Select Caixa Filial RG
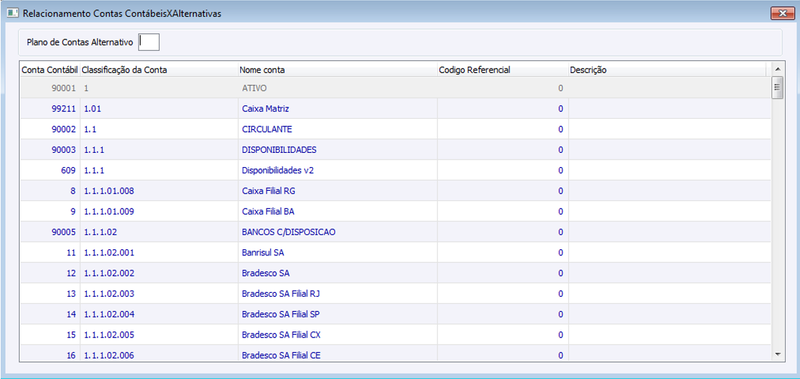Viewport: 800px width, 379px height. click(268, 191)
